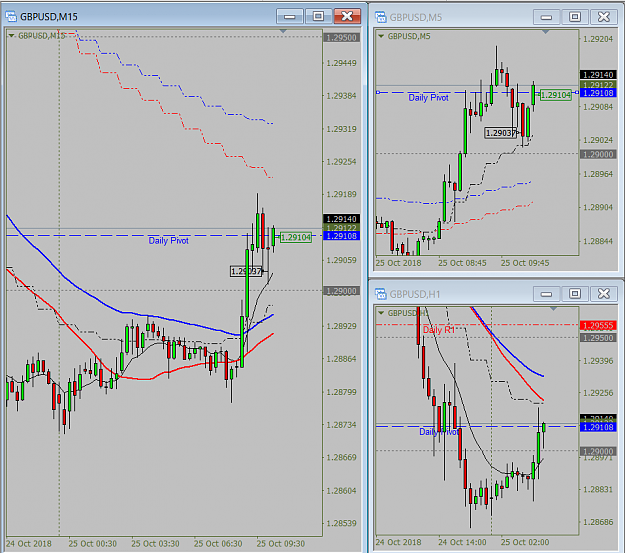
Task: Click the 1.29500 level on M15 price scale
Action: click(341, 37)
